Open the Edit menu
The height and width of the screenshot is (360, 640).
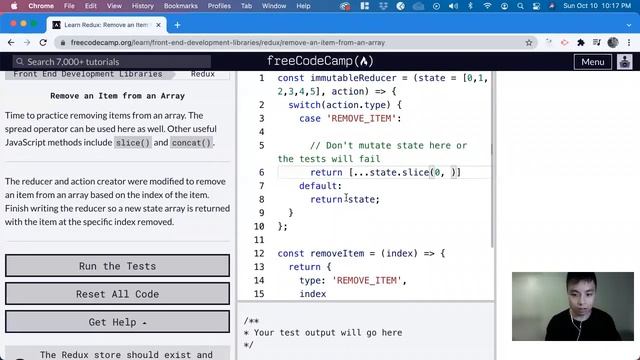tap(91, 6)
